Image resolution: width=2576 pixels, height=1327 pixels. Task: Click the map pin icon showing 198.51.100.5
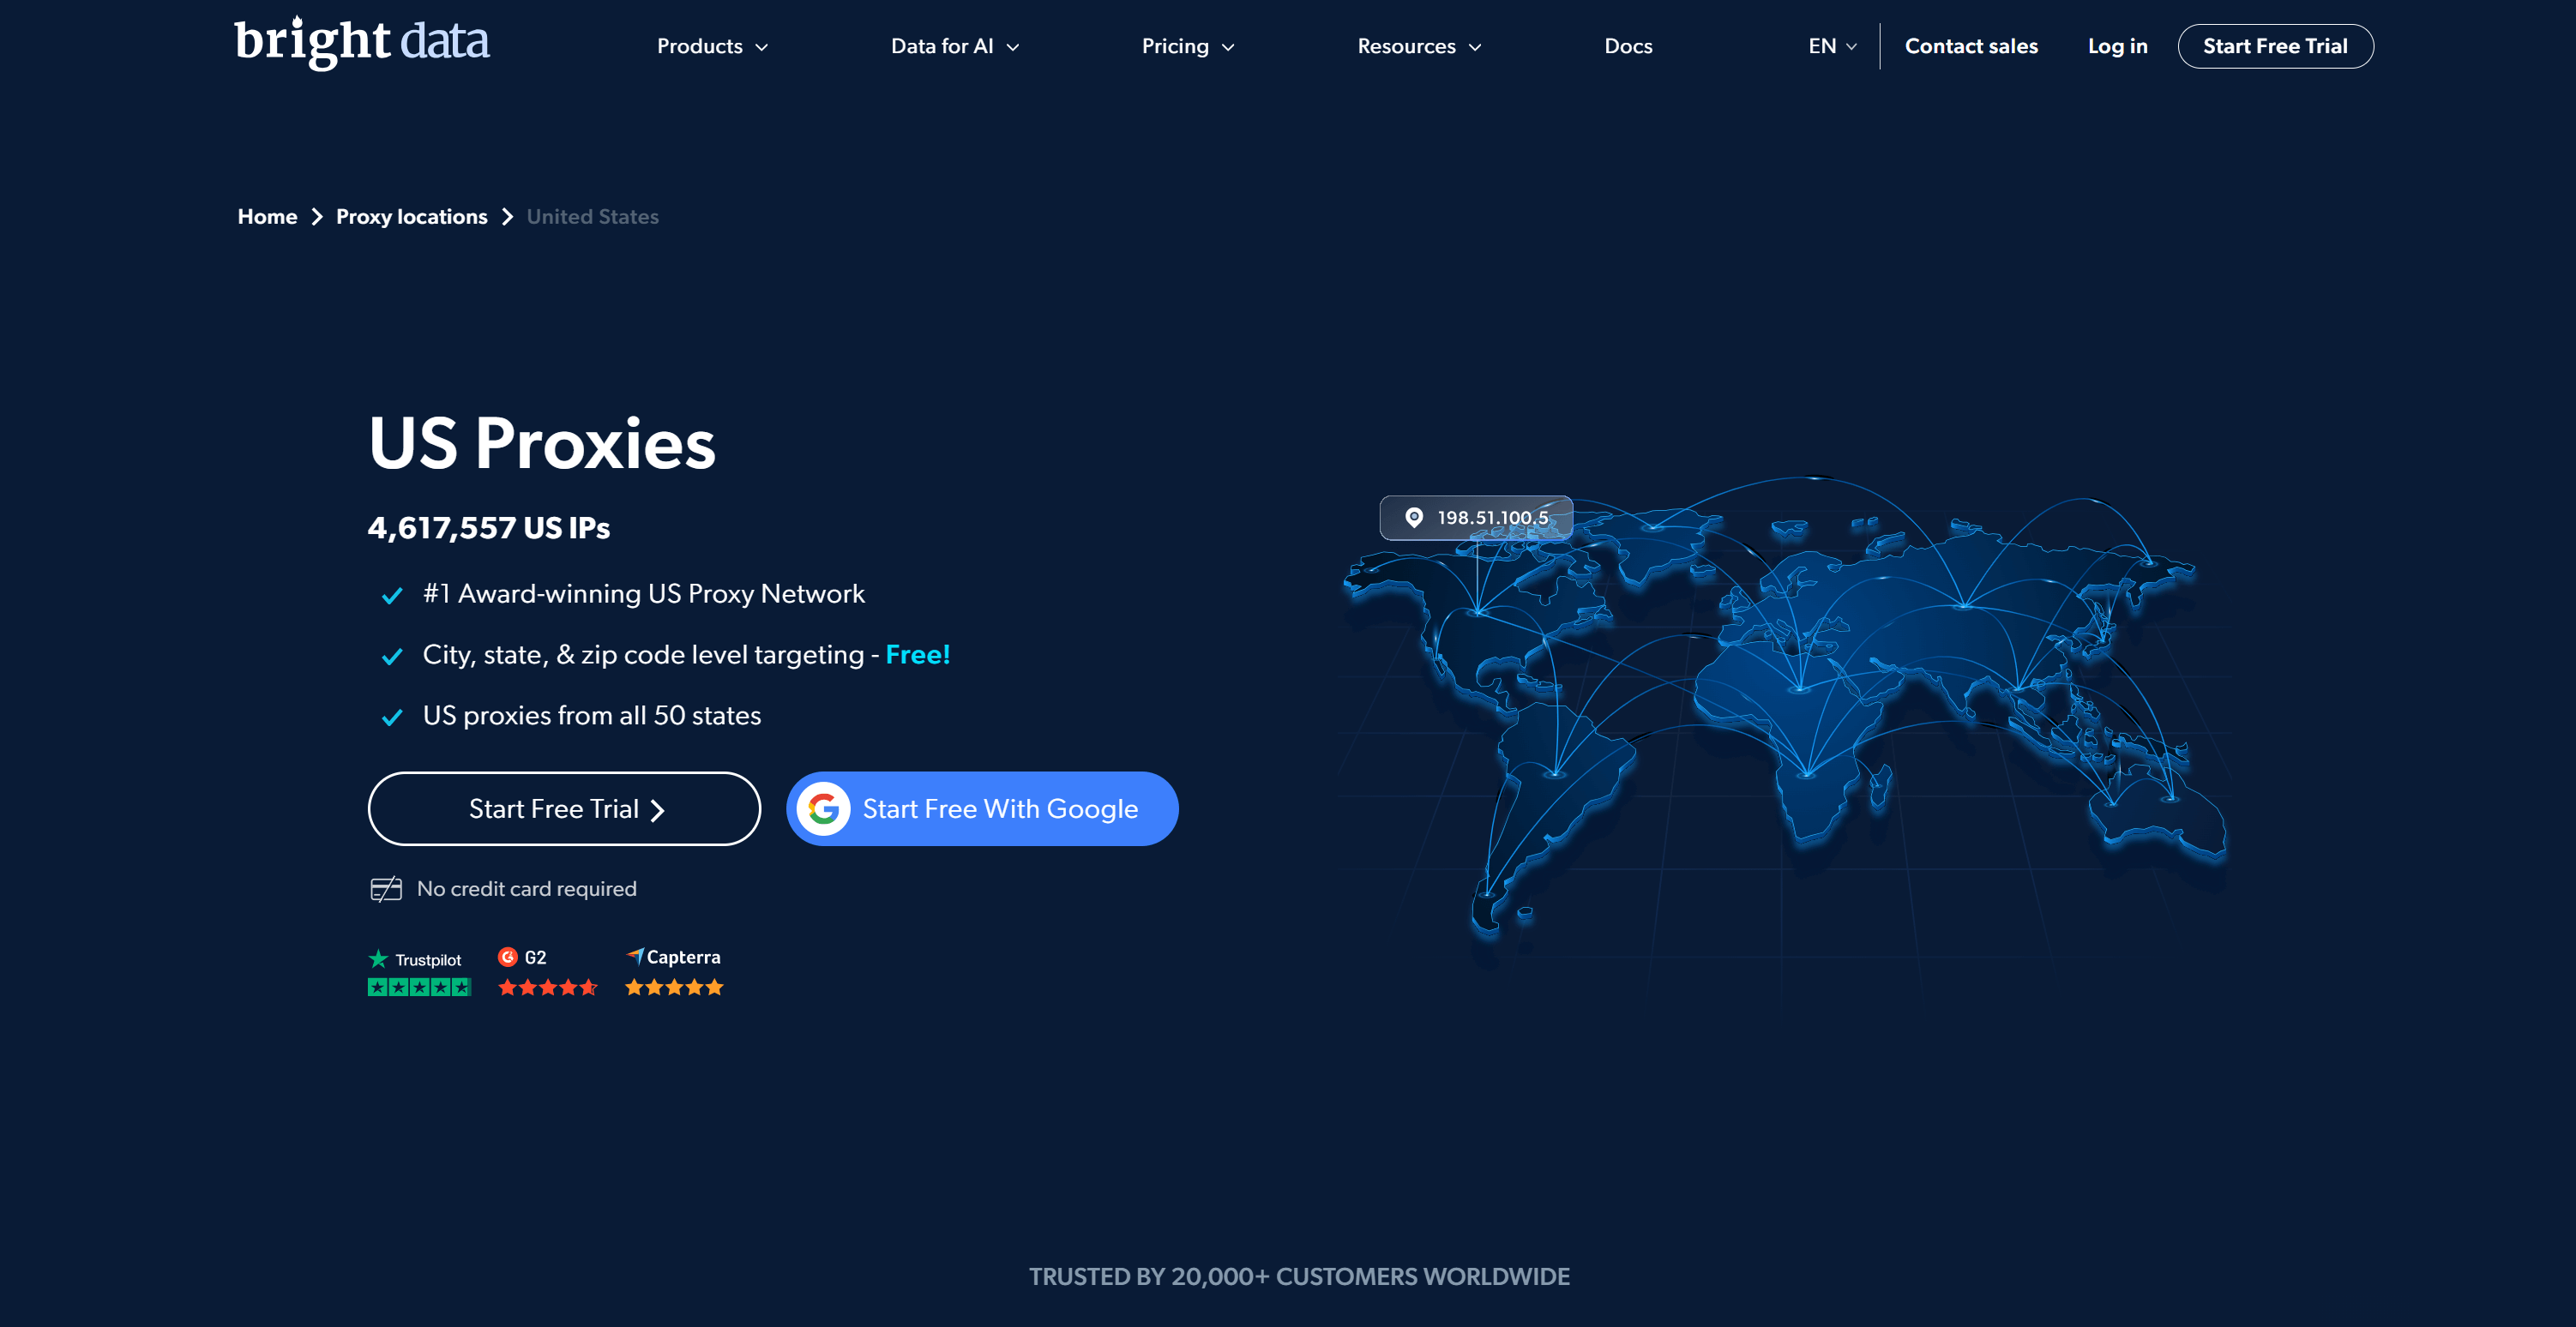(1414, 517)
